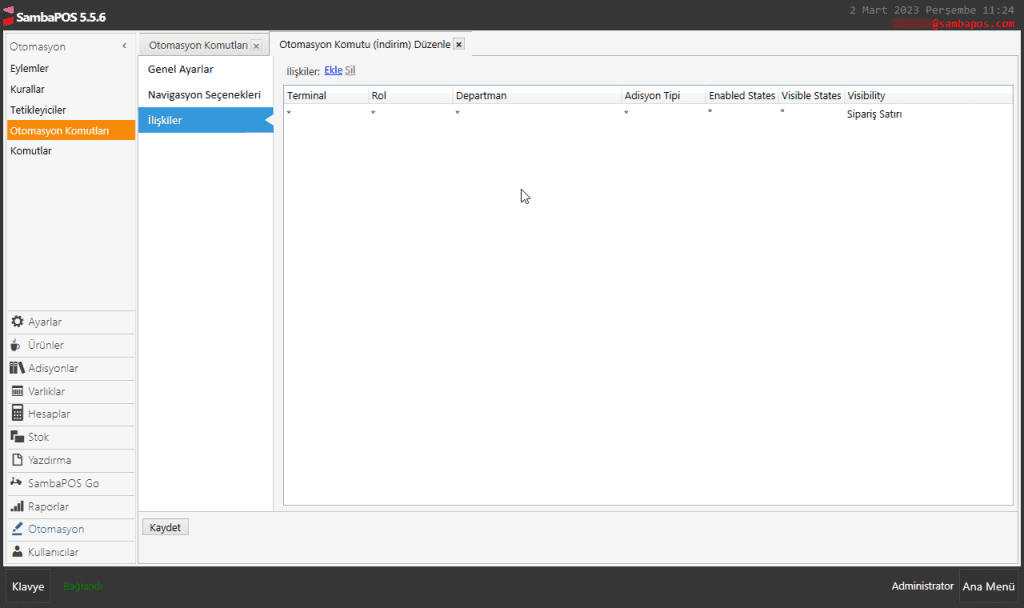
Task: Close the Otomasyon Komutları tab
Action: (x=256, y=46)
